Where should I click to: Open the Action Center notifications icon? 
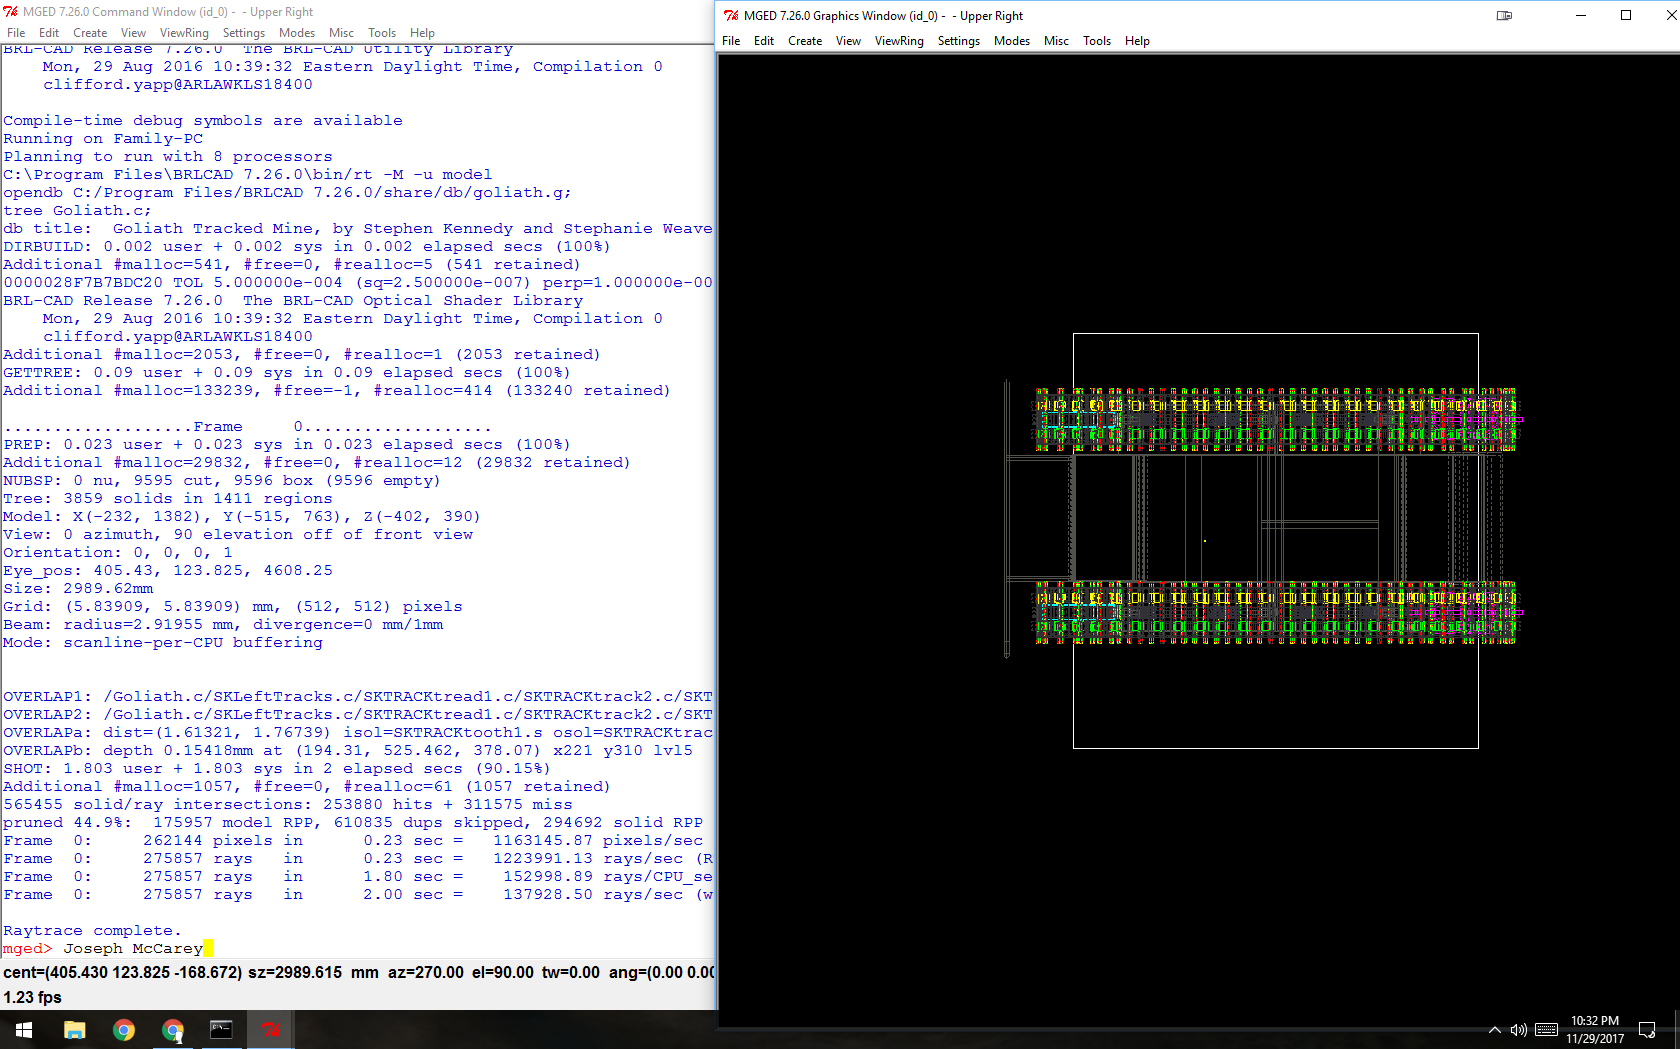1647,1030
